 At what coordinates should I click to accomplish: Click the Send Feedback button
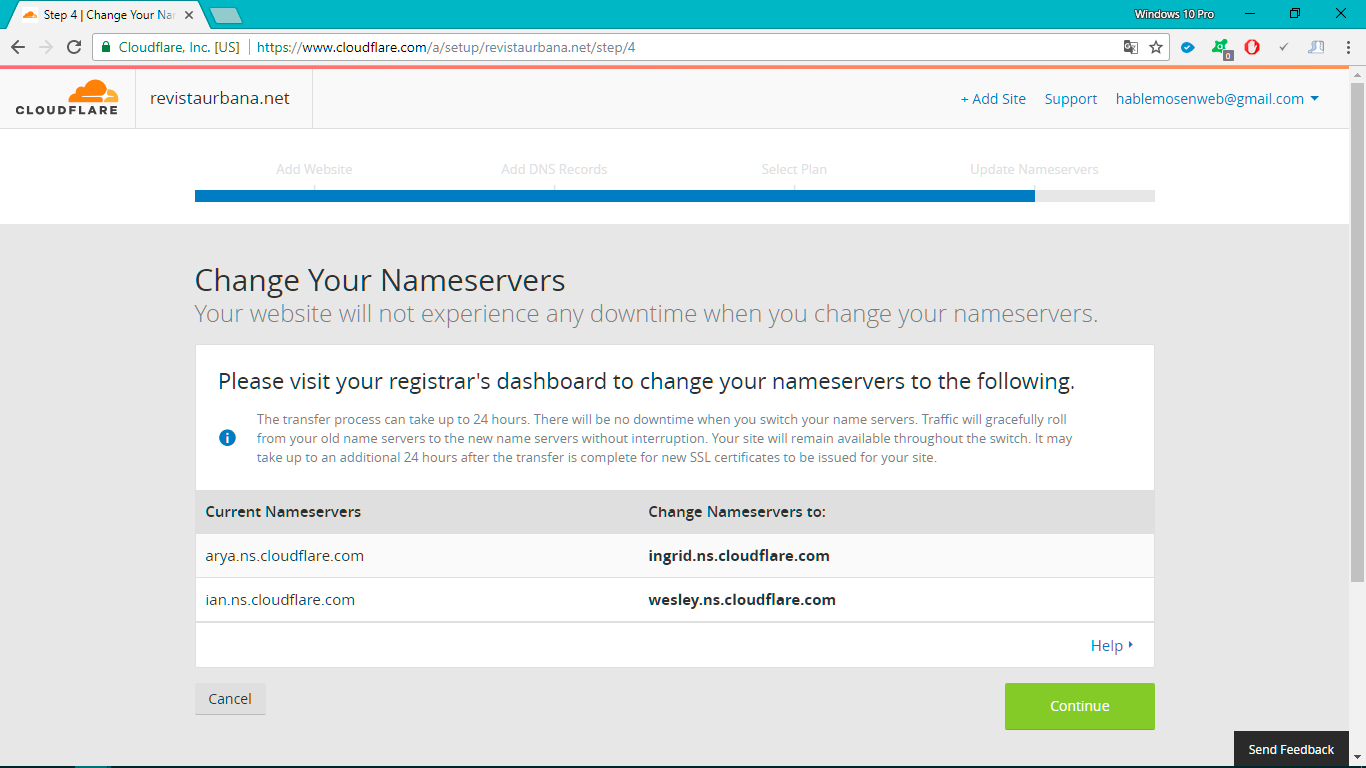1291,749
